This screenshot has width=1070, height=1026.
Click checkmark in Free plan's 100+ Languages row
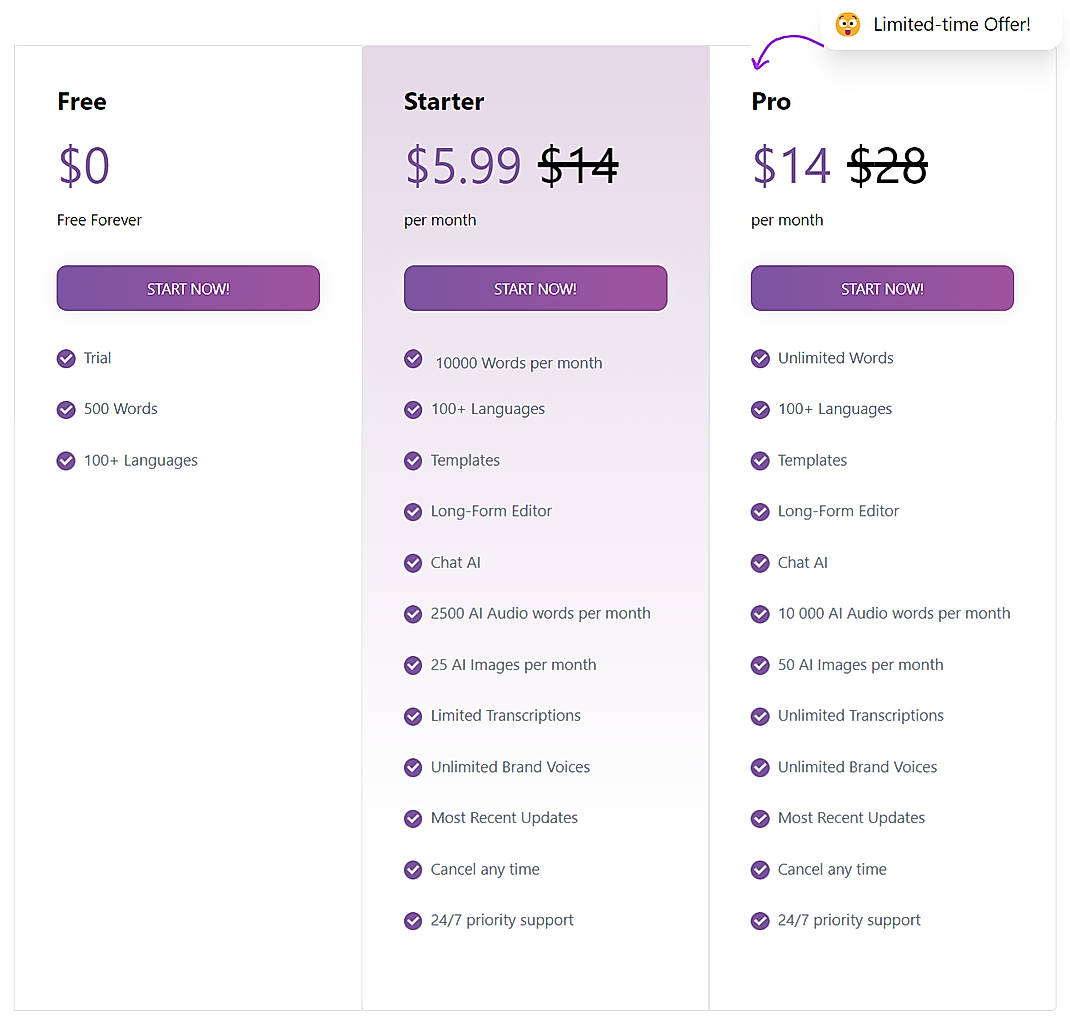66,460
